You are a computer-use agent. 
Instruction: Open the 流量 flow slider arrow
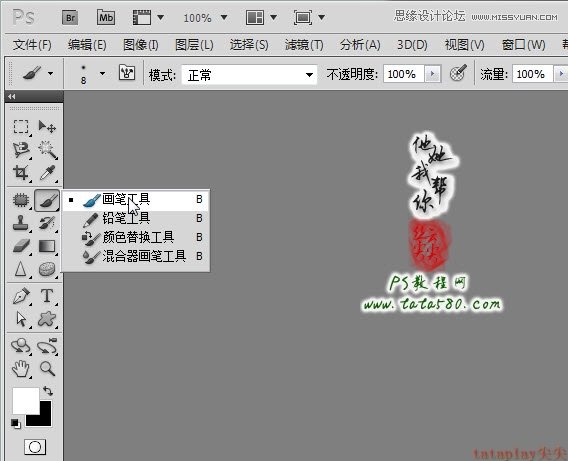pos(560,74)
